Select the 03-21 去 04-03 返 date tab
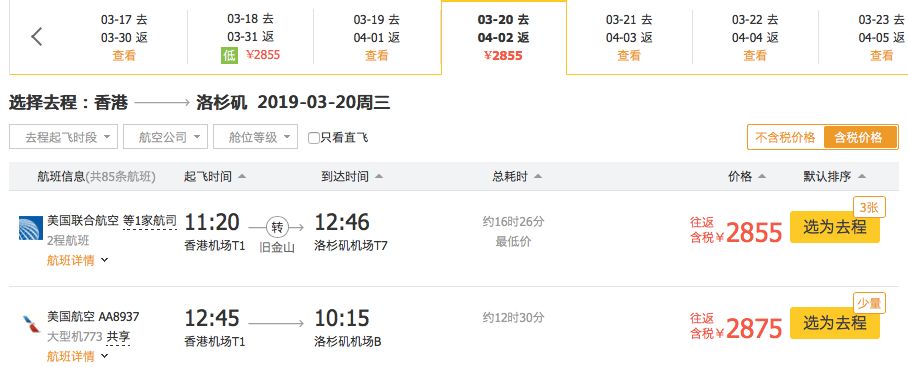 pyautogui.click(x=629, y=37)
